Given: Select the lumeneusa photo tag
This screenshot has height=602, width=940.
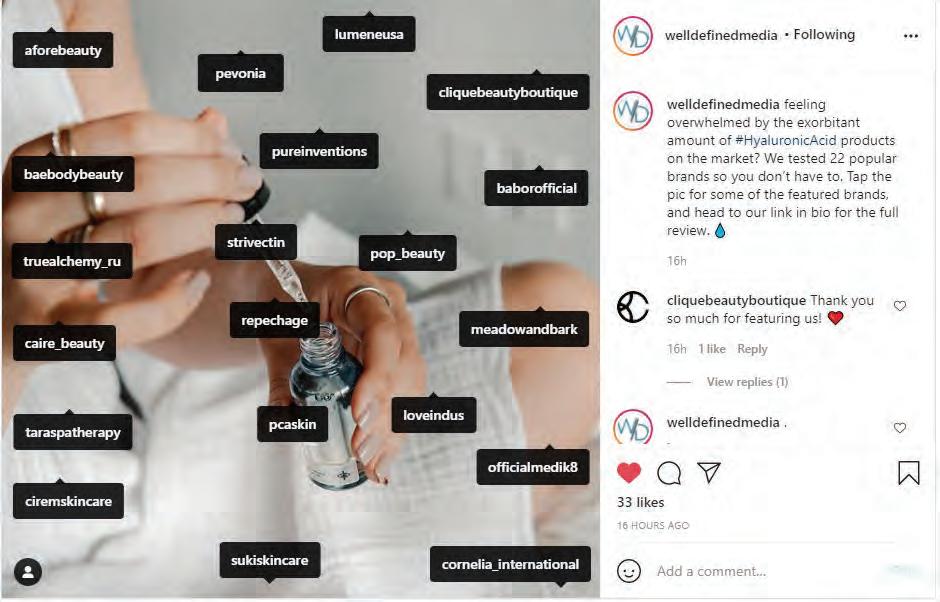Looking at the screenshot, I should (x=369, y=34).
